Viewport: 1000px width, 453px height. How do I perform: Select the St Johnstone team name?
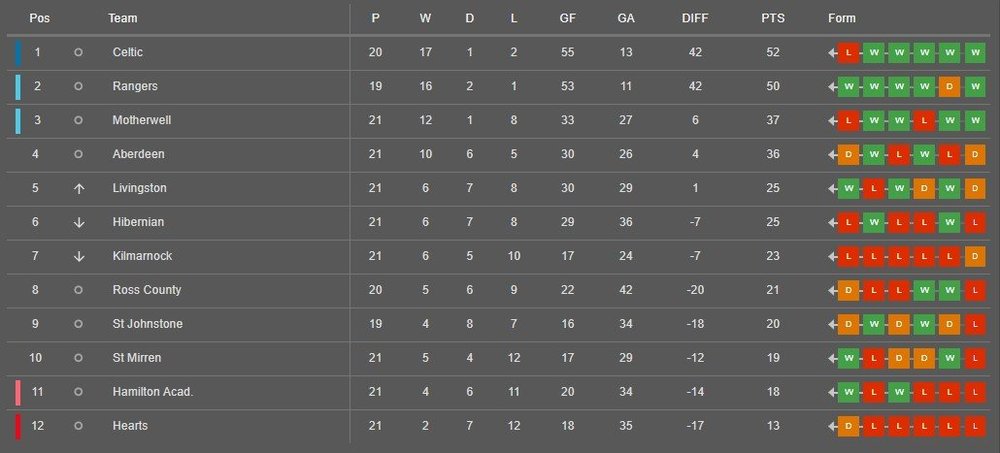[x=147, y=323]
